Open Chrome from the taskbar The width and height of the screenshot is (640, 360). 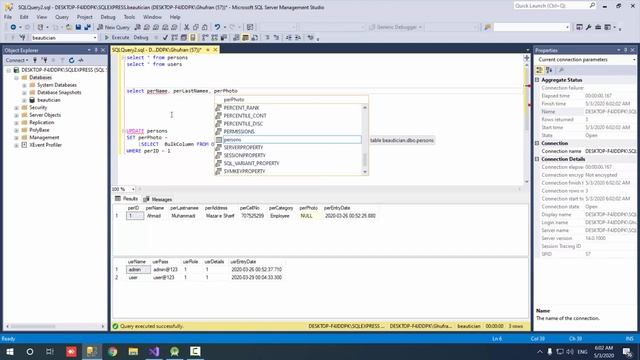(113, 351)
